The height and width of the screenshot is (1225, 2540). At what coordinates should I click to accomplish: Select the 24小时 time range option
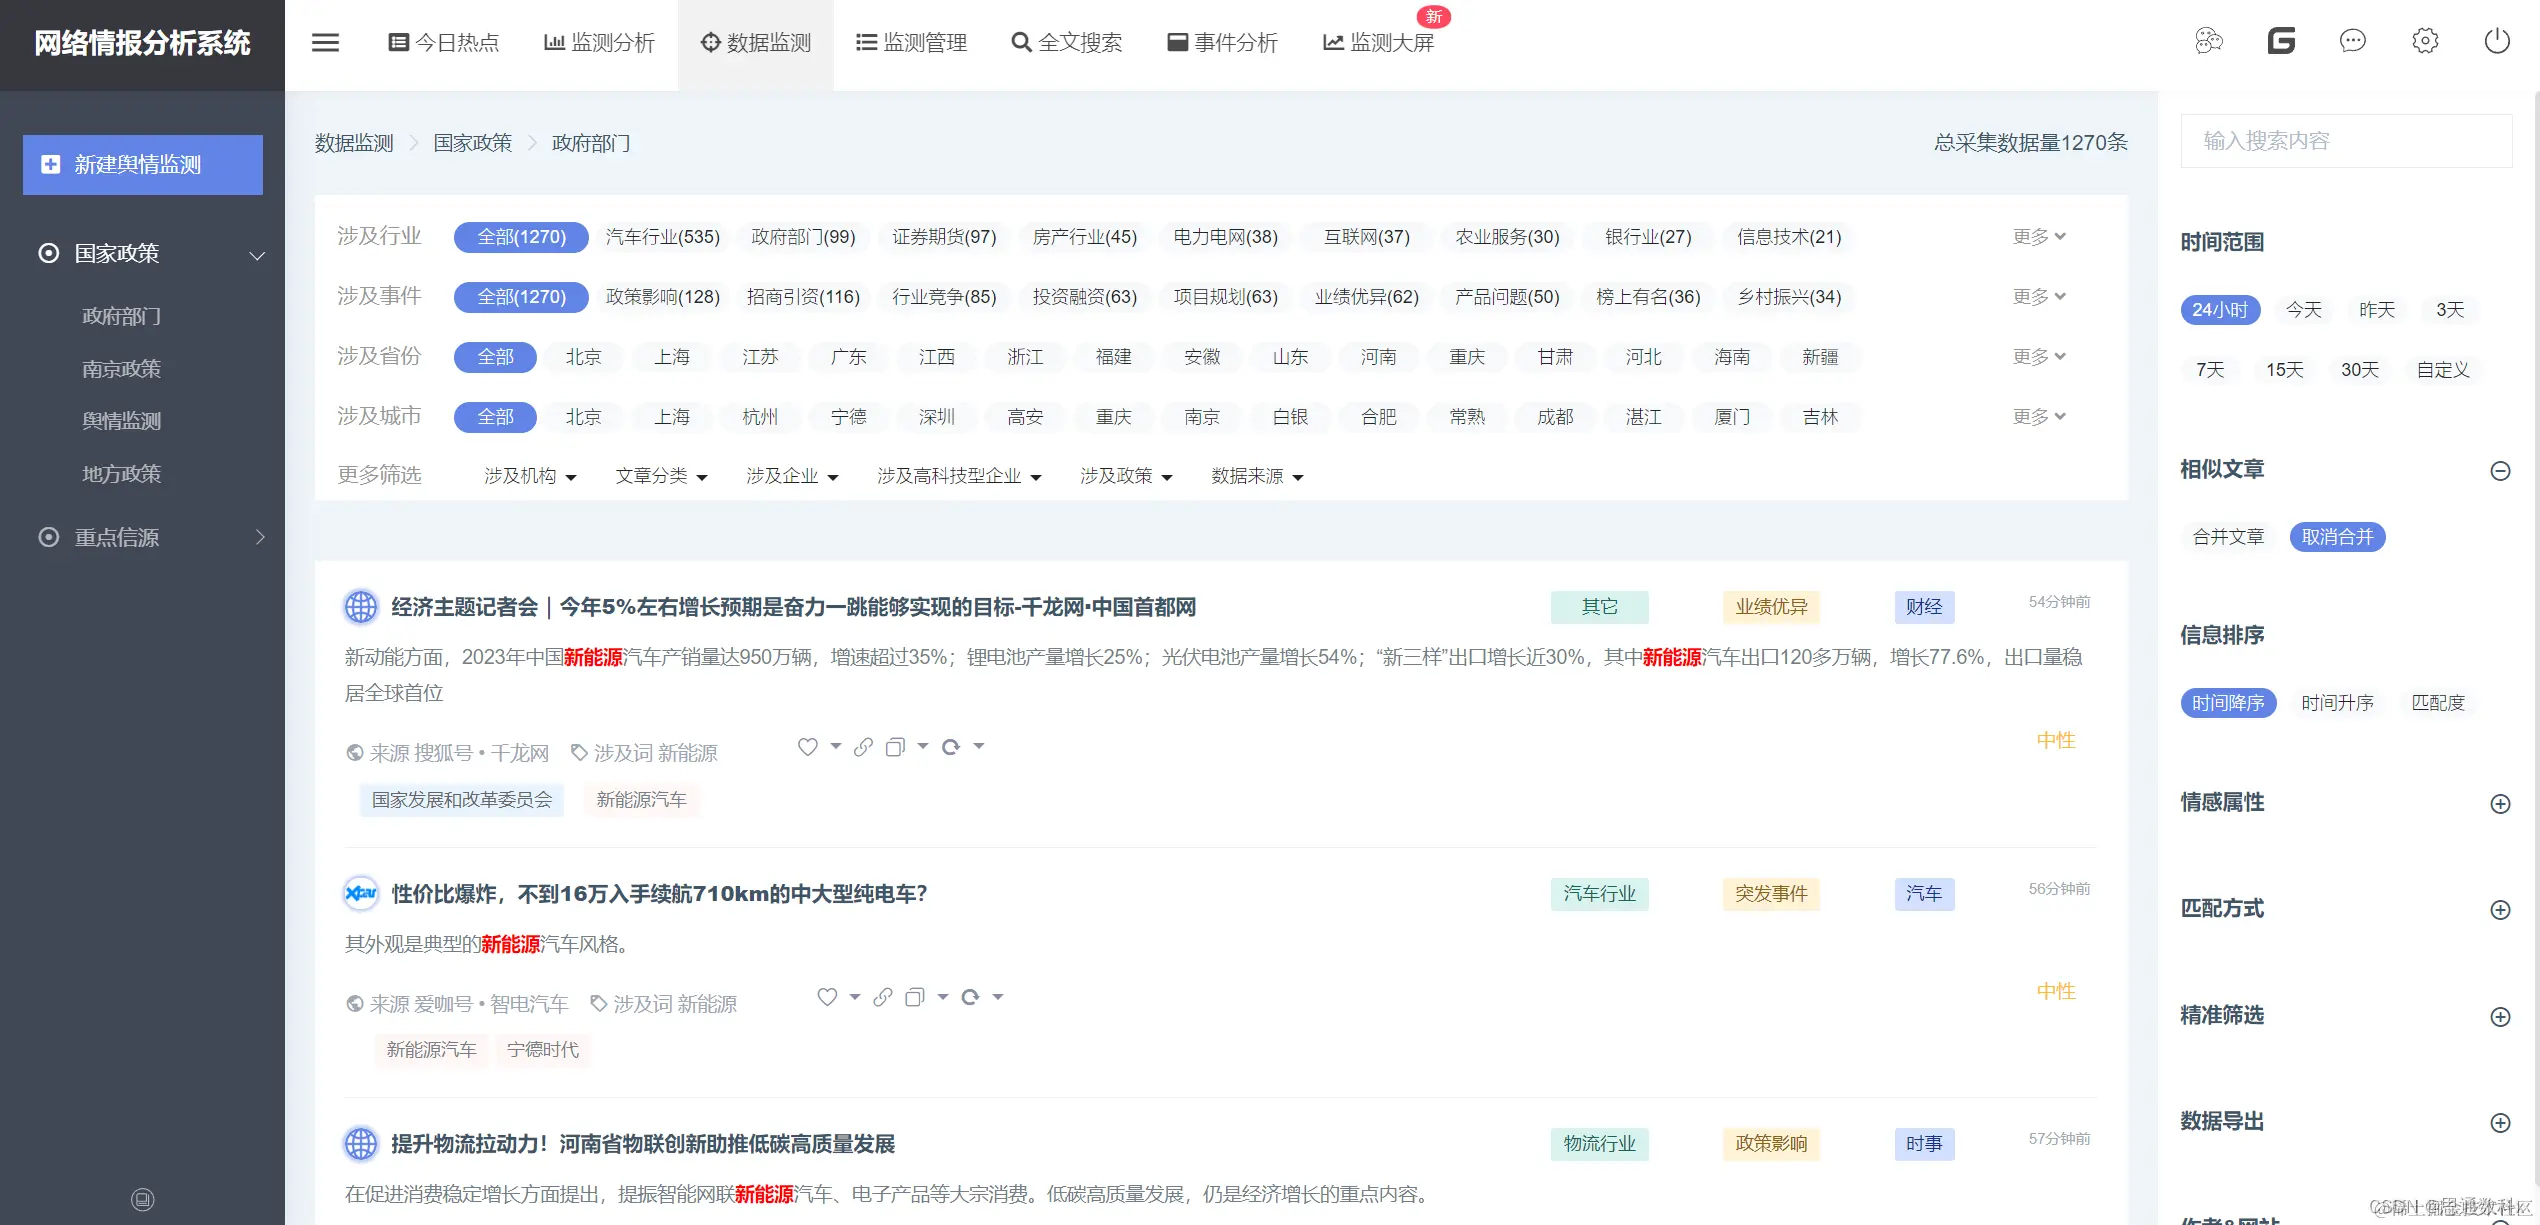pyautogui.click(x=2219, y=310)
